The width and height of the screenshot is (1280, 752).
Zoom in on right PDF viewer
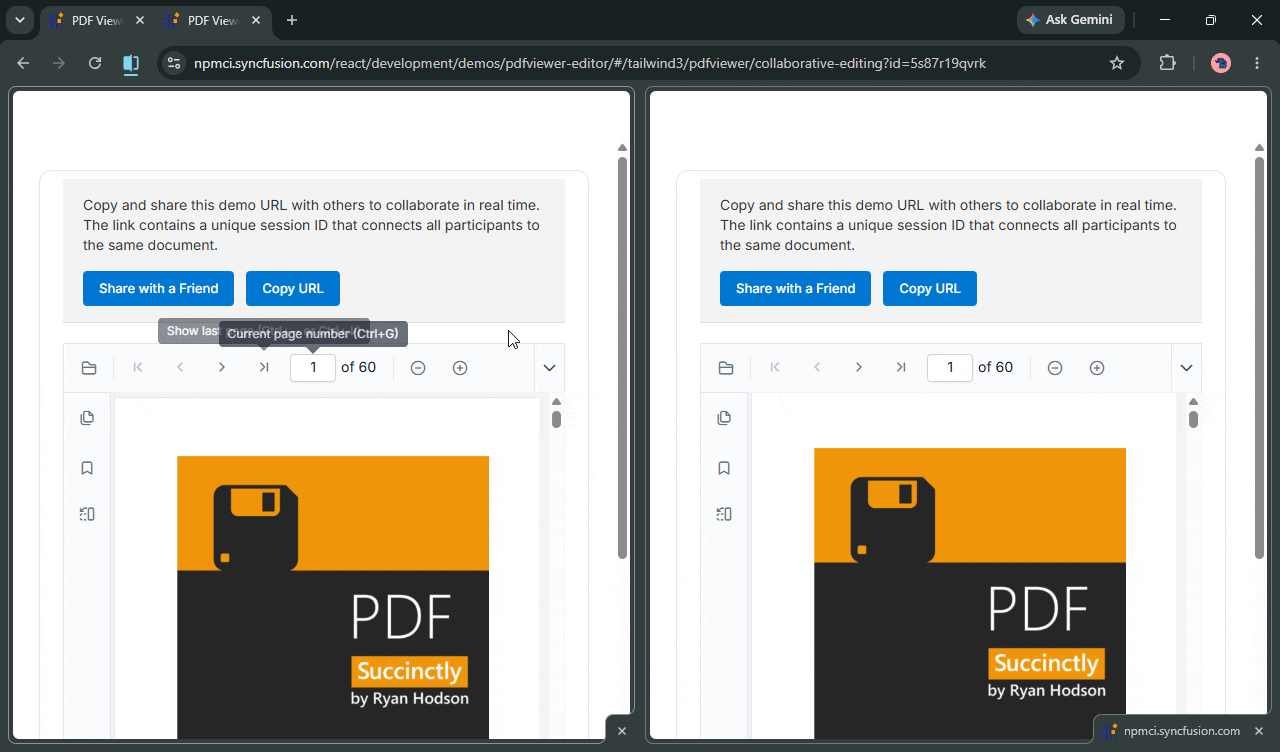point(1097,368)
